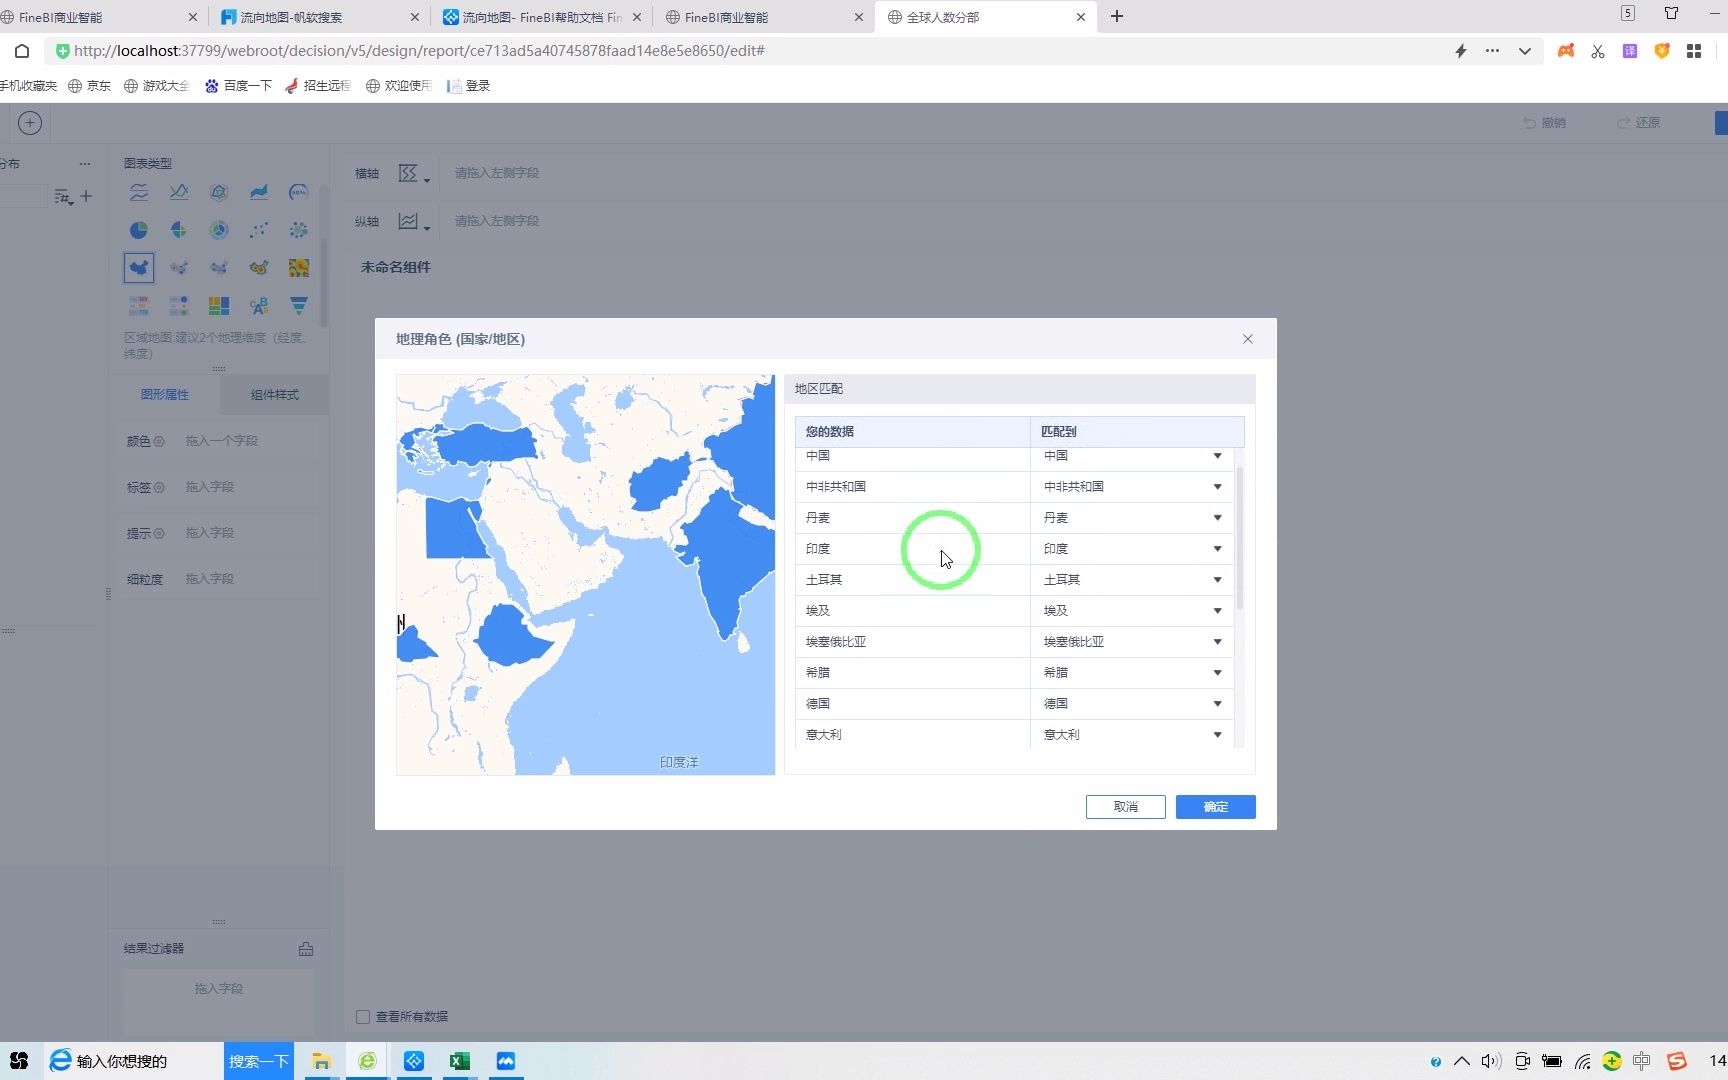Click the result filter lock icon

[x=306, y=949]
